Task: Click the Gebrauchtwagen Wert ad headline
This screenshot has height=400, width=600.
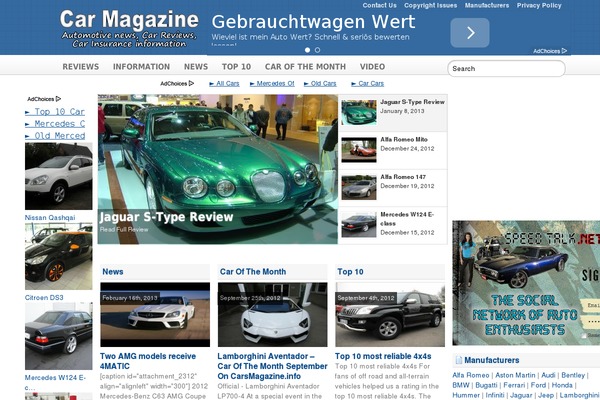Action: click(x=313, y=21)
